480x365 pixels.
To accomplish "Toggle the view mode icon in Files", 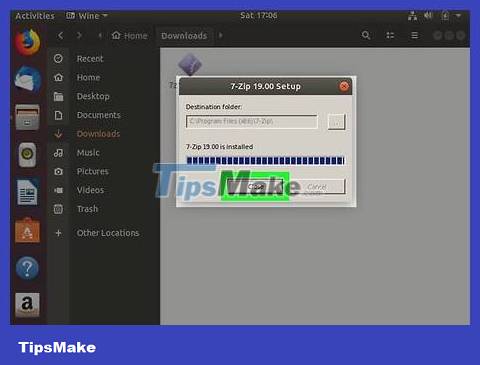I will click(x=390, y=35).
